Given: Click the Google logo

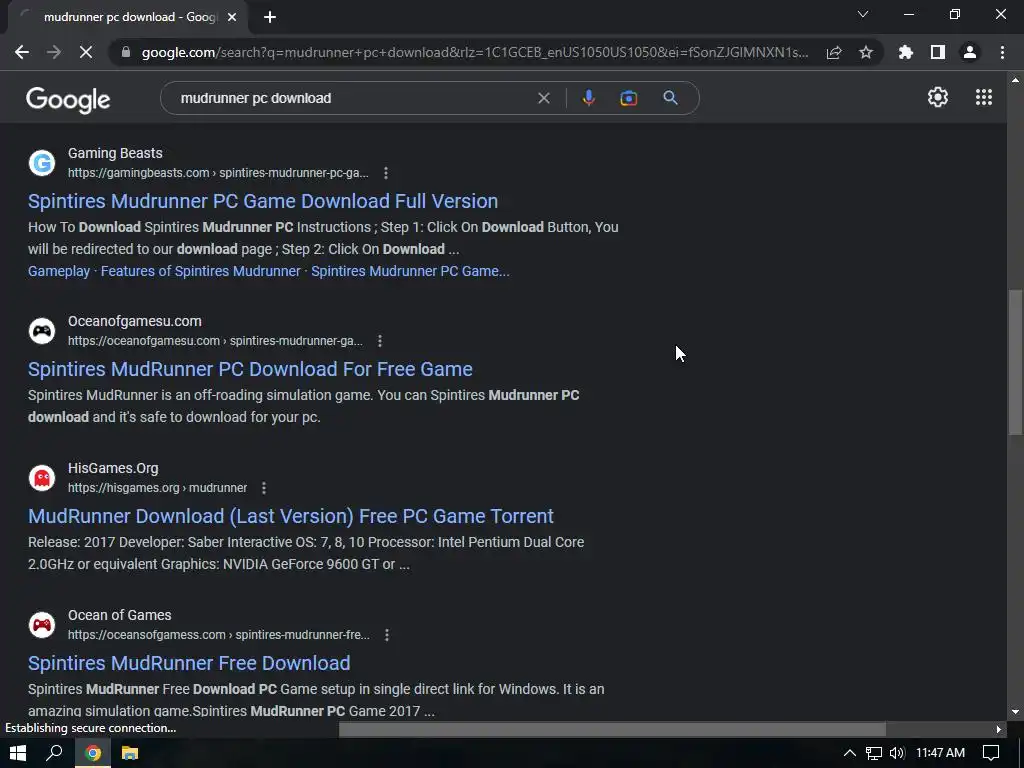Looking at the screenshot, I should click(x=68, y=99).
